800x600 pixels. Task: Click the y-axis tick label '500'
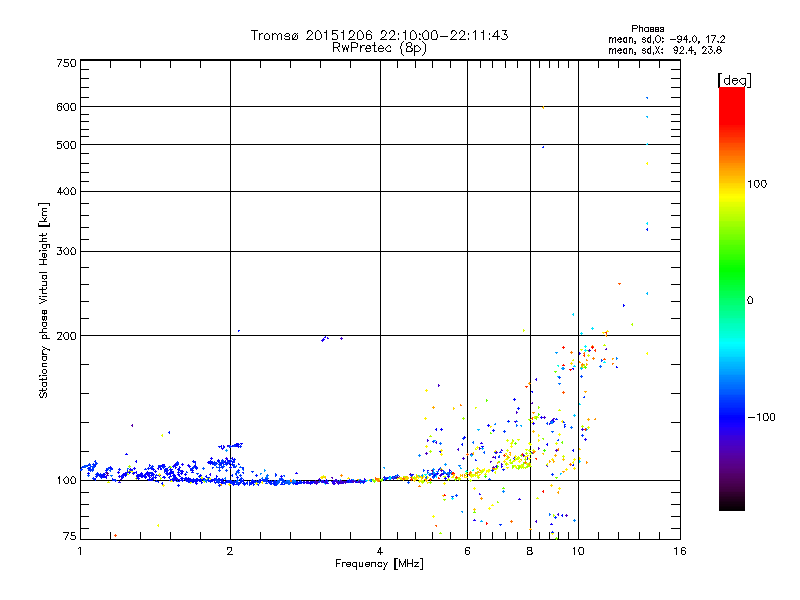pyautogui.click(x=66, y=145)
